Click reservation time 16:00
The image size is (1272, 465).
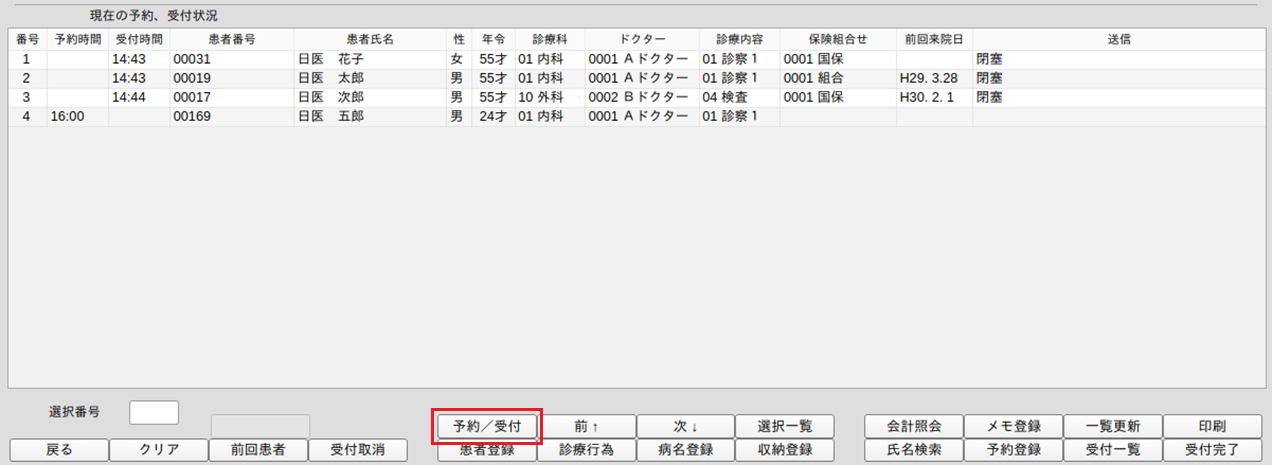(x=66, y=116)
